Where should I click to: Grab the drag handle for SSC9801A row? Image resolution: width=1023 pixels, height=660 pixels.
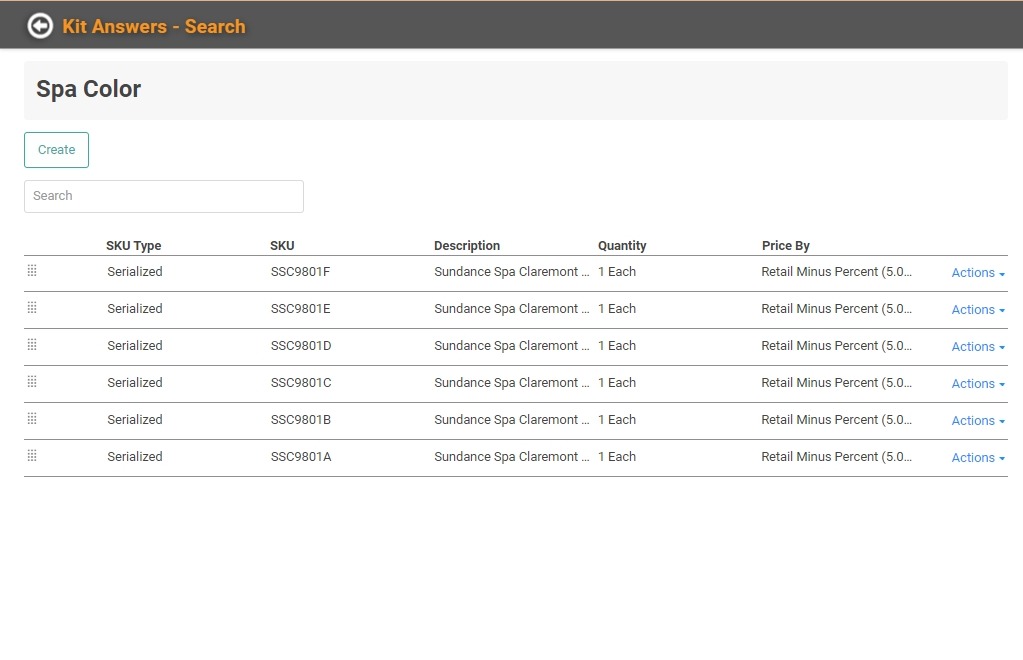tap(32, 457)
